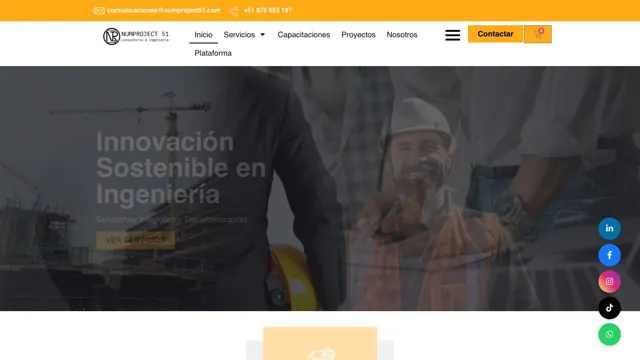Click the email envelope icon in top bar
The width and height of the screenshot is (640, 360).
(x=99, y=11)
